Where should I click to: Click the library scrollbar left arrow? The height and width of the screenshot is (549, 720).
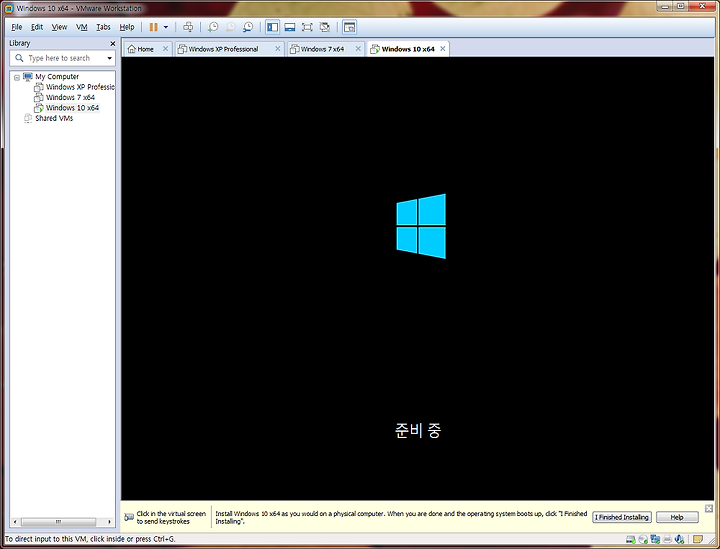tap(15, 521)
